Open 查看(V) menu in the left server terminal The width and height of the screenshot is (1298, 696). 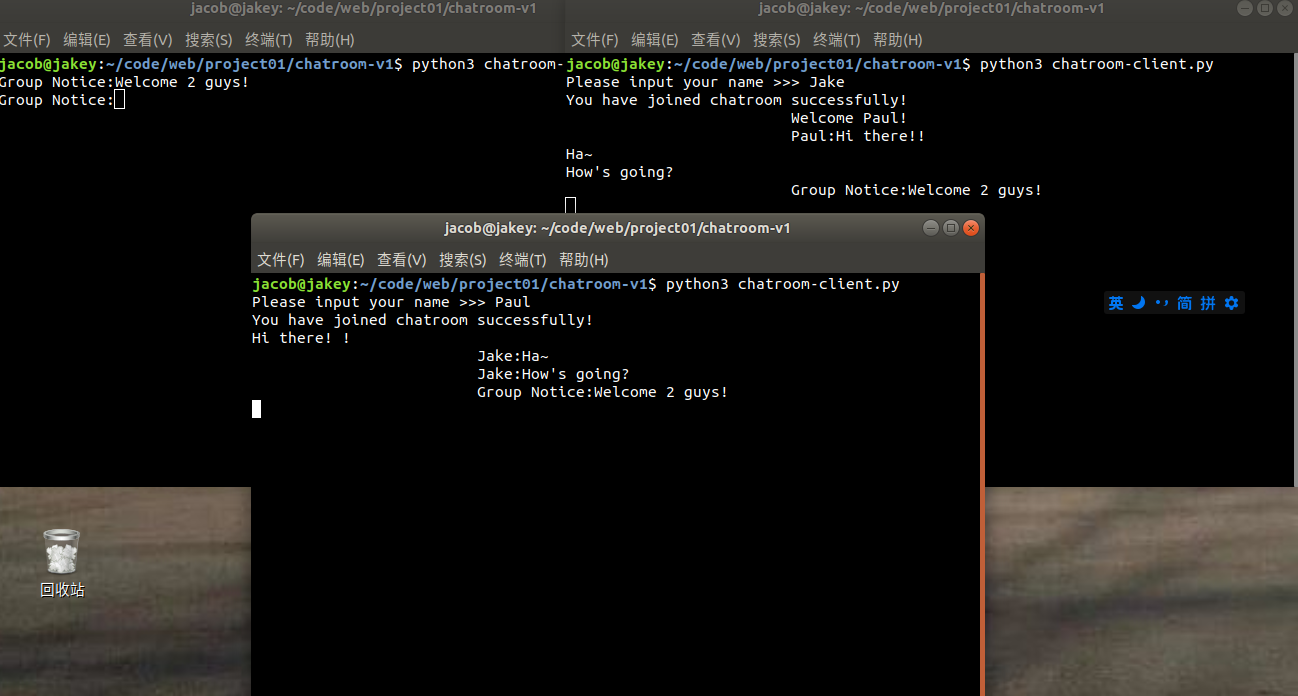click(x=148, y=40)
